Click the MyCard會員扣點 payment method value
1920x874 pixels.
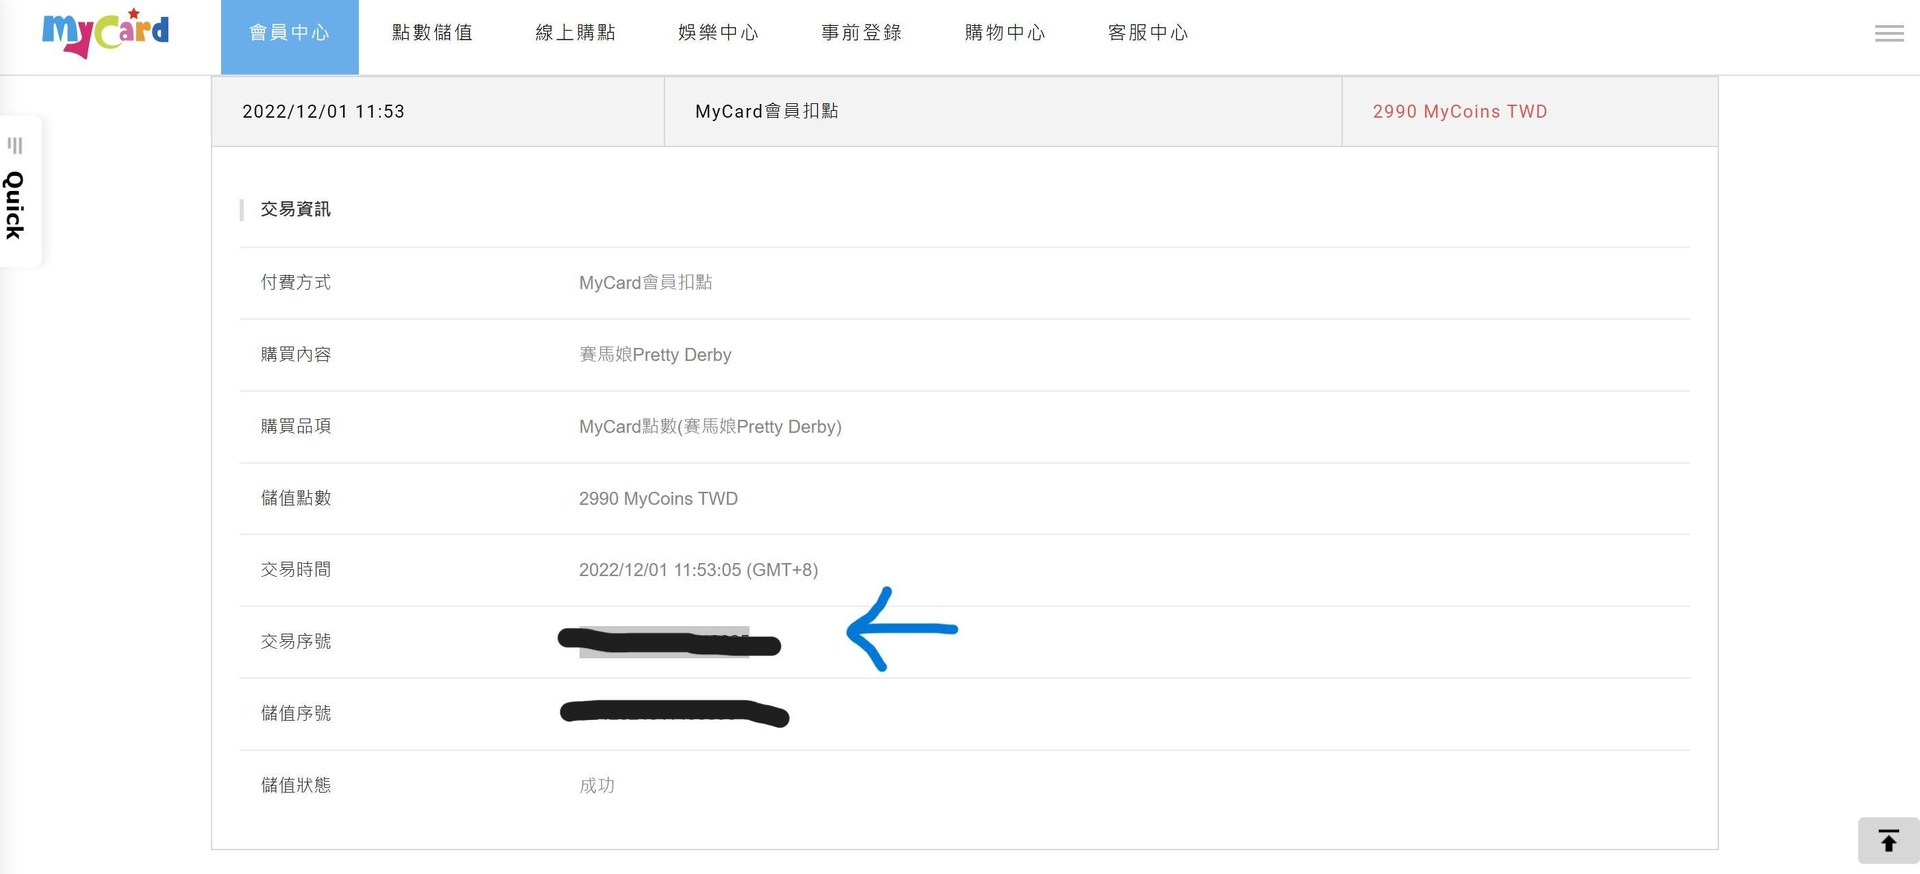pos(646,283)
